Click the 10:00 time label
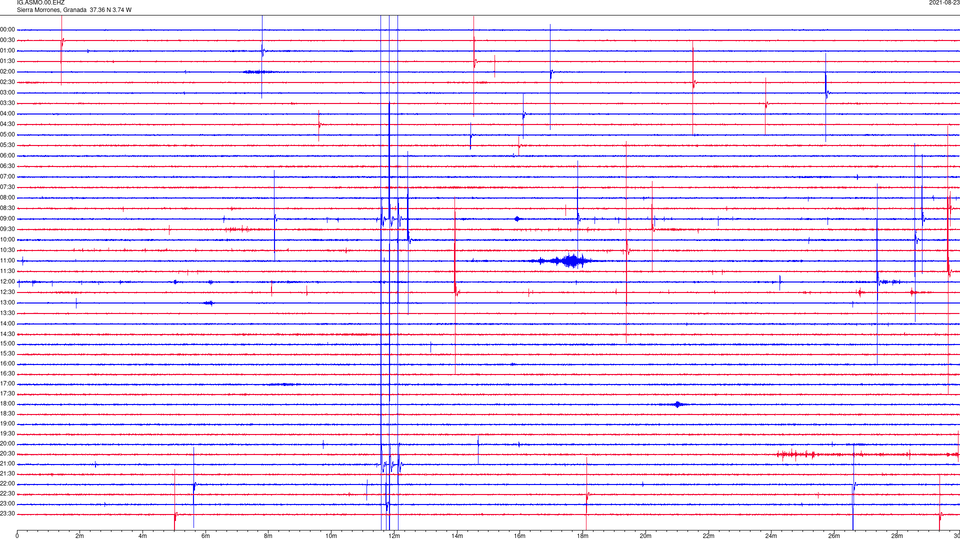This screenshot has width=960, height=540. point(8,240)
